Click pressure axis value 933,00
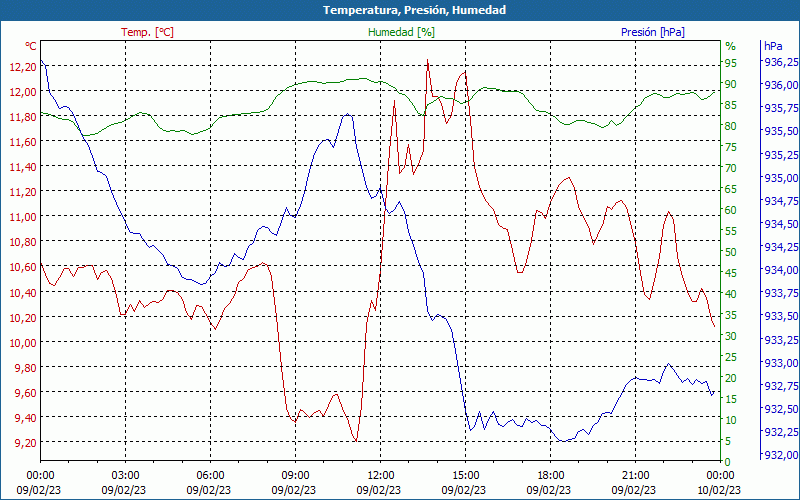Viewport: 800px width, 500px height. point(781,363)
